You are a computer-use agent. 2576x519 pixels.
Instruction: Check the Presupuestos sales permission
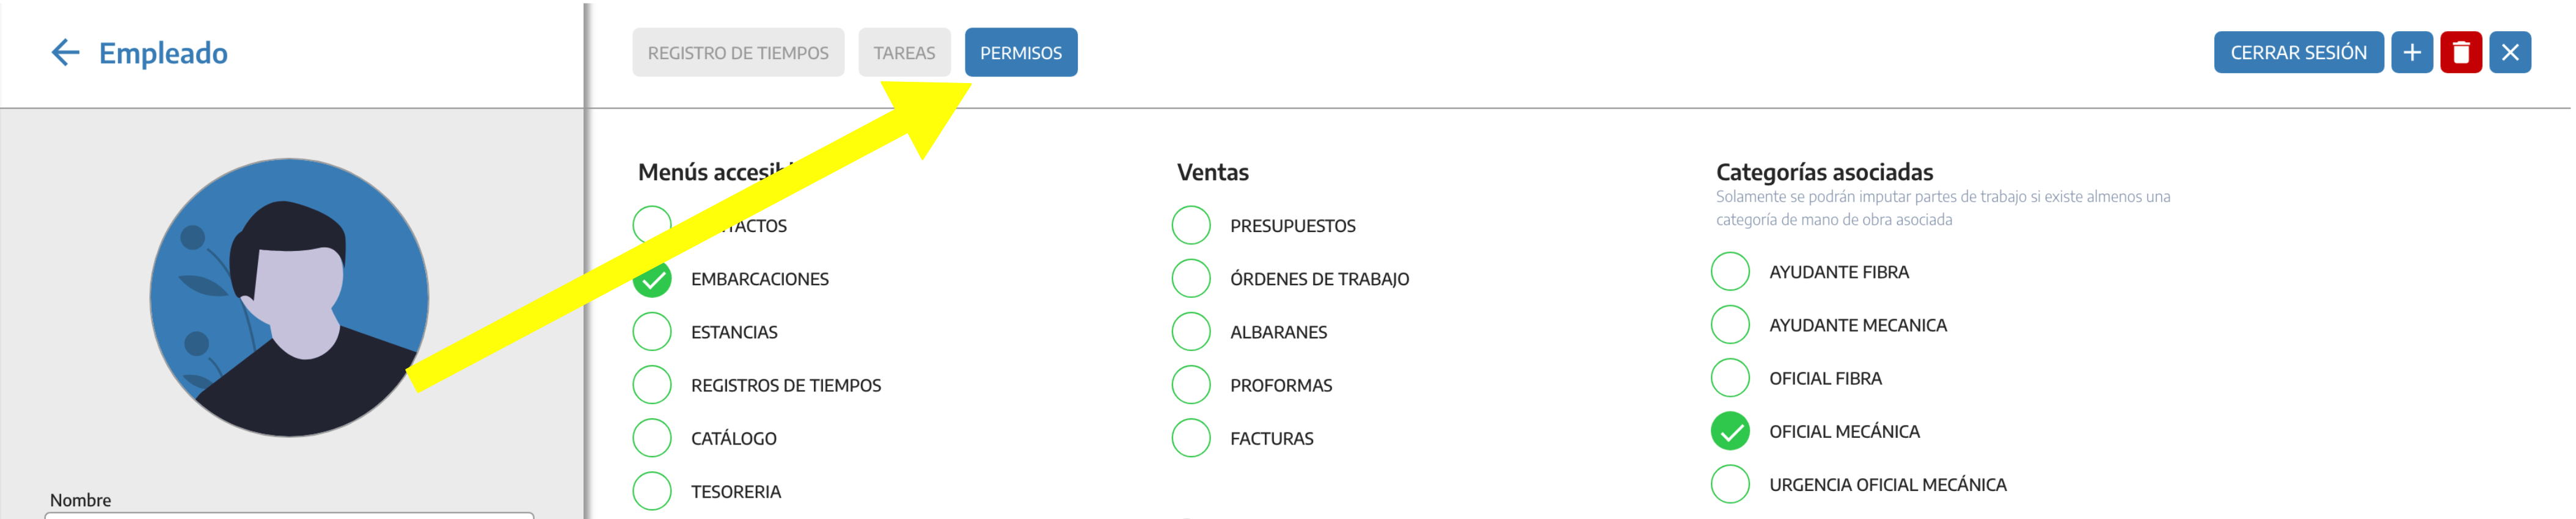point(1190,226)
